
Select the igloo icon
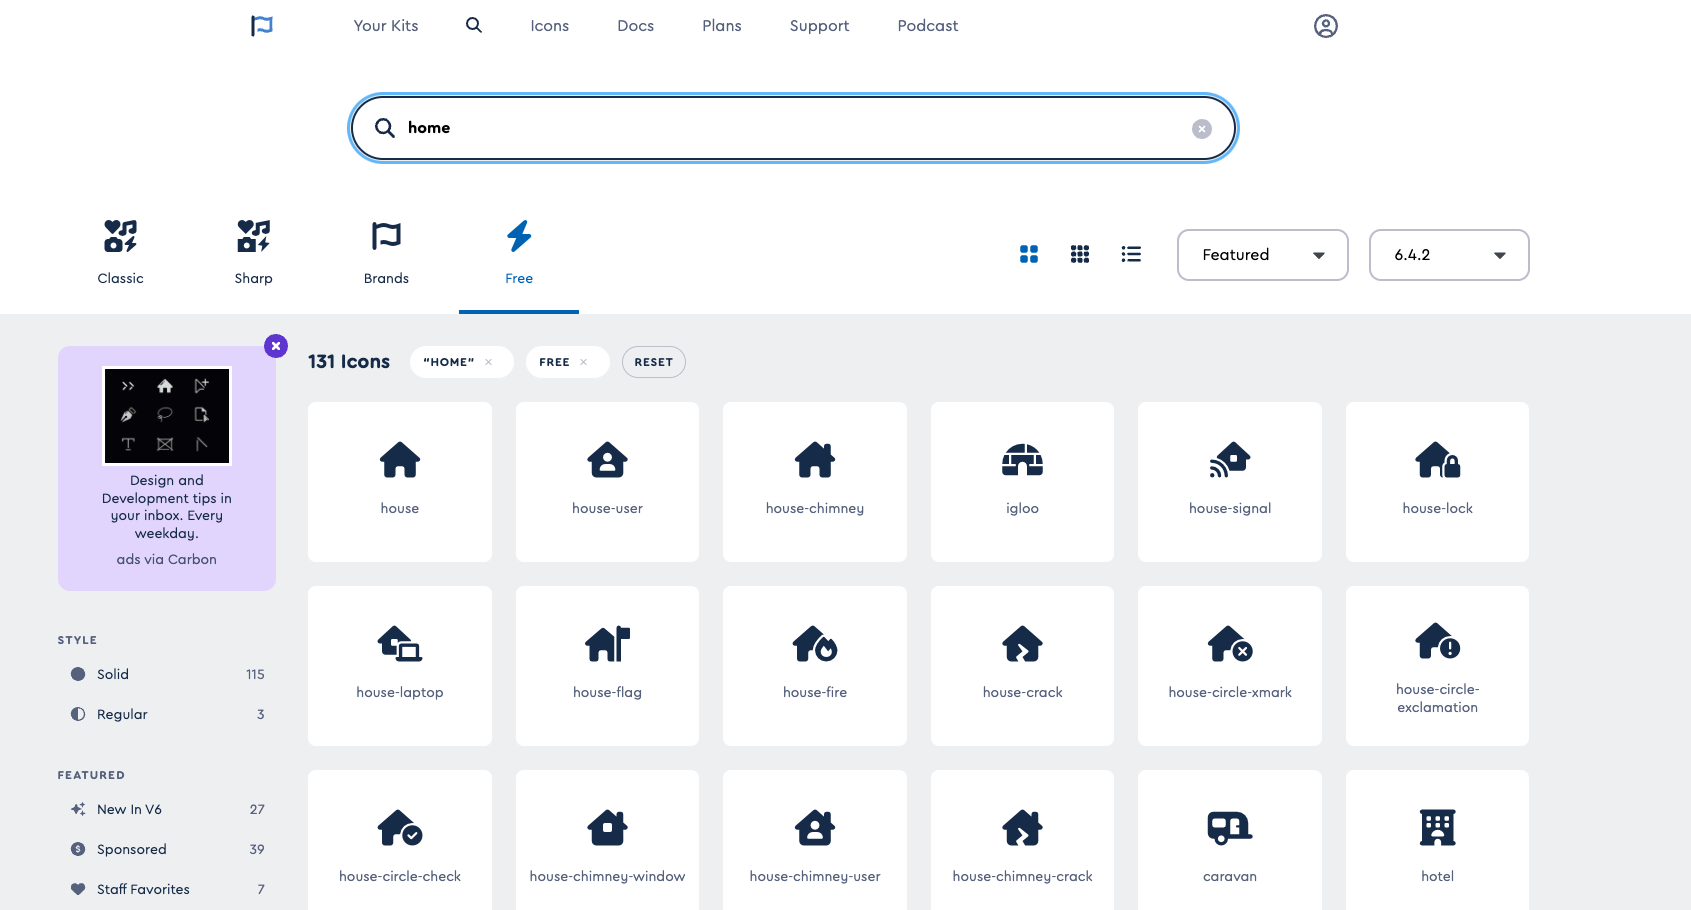click(1022, 482)
